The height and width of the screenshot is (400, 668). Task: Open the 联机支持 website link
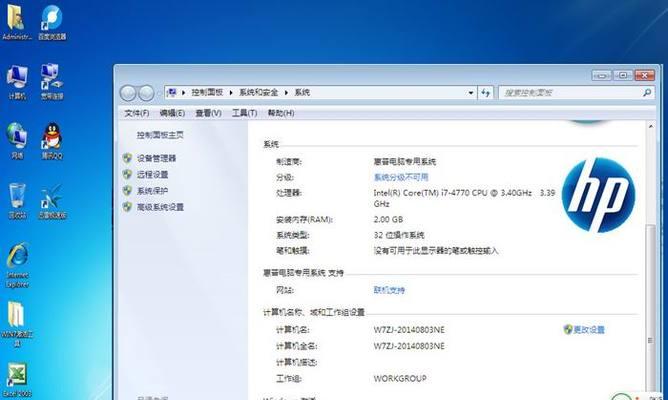389,291
